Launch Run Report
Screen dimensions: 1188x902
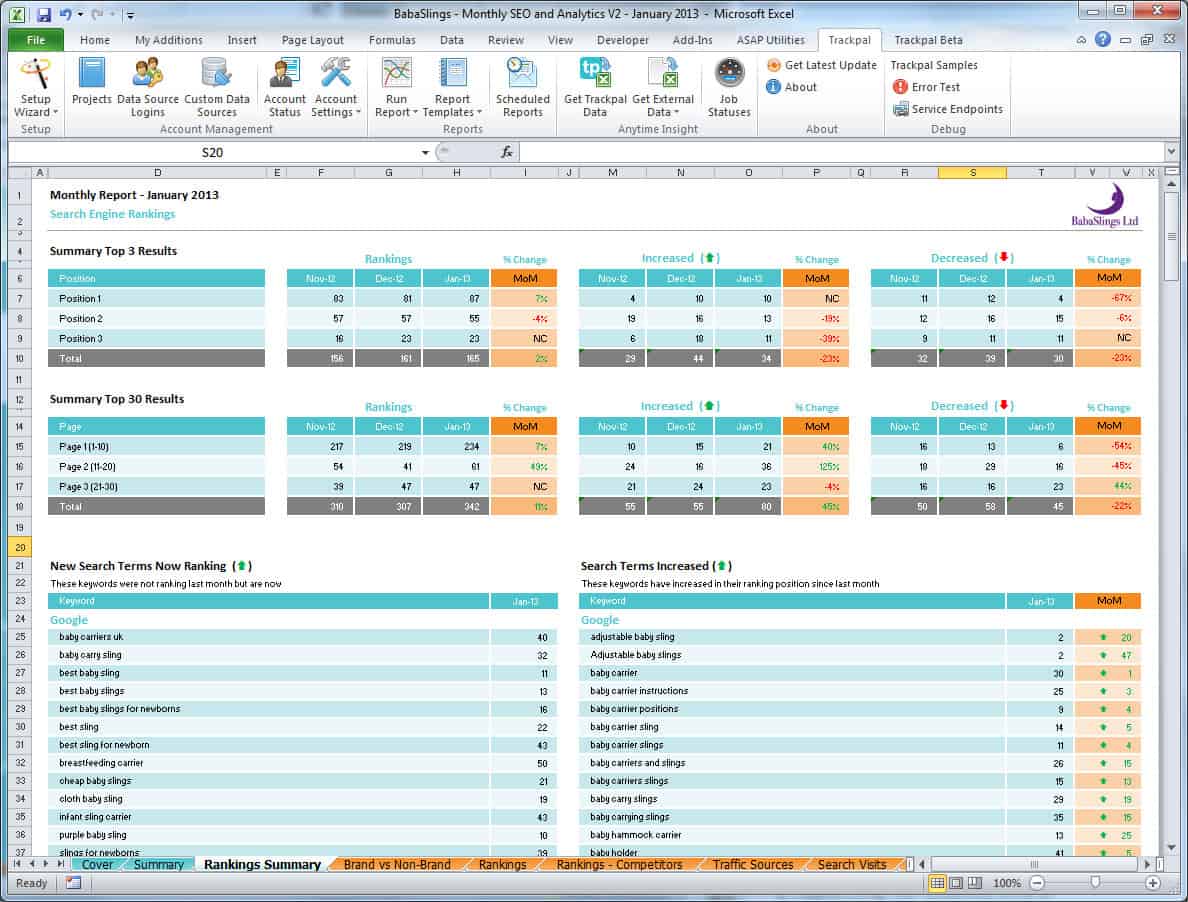[x=396, y=88]
